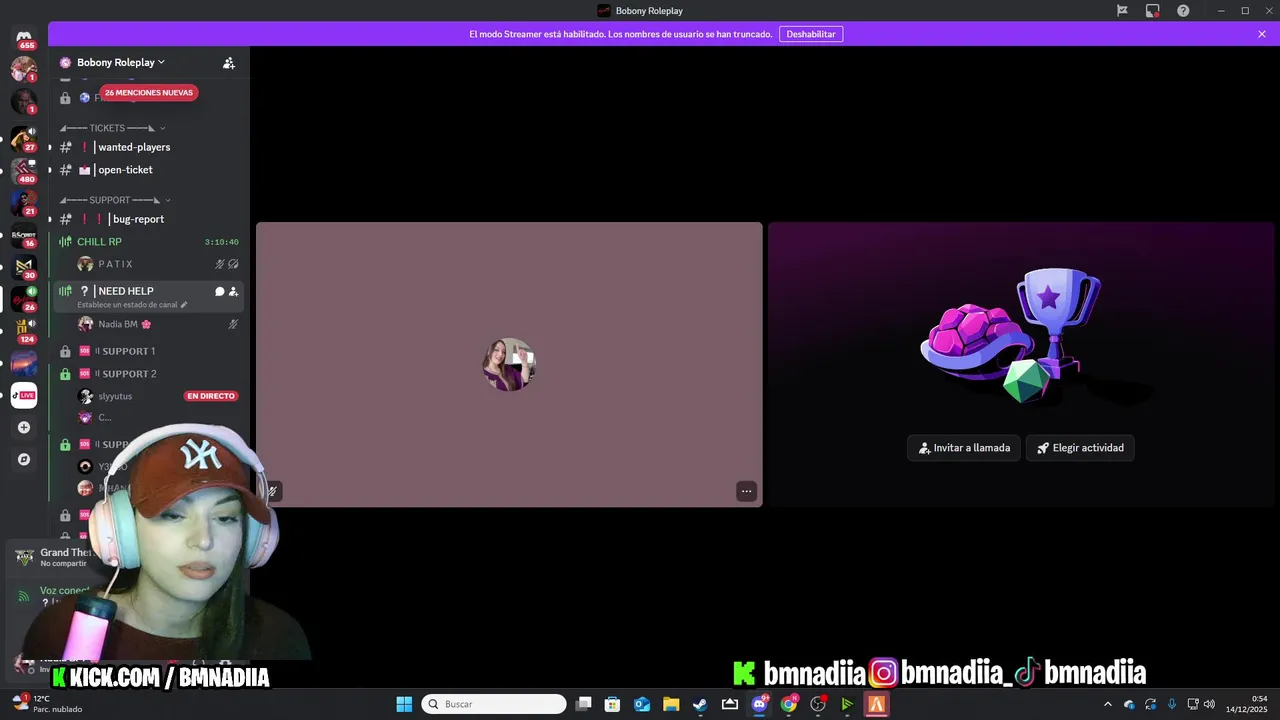This screenshot has width=1280, height=720.
Task: Edit channel status pencil icon
Action: coord(184,304)
